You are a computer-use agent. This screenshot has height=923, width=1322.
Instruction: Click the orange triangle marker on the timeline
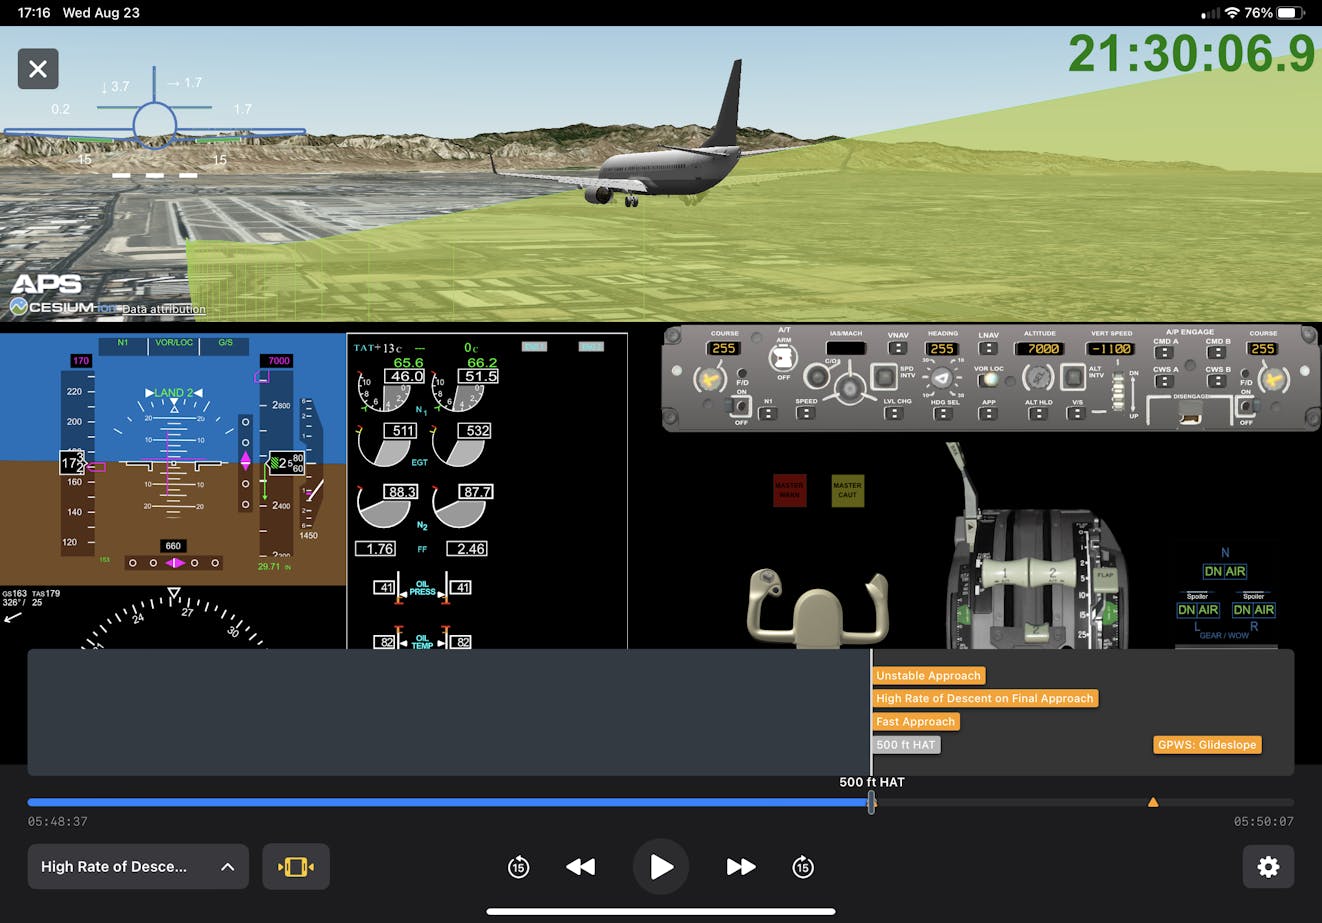(1153, 801)
